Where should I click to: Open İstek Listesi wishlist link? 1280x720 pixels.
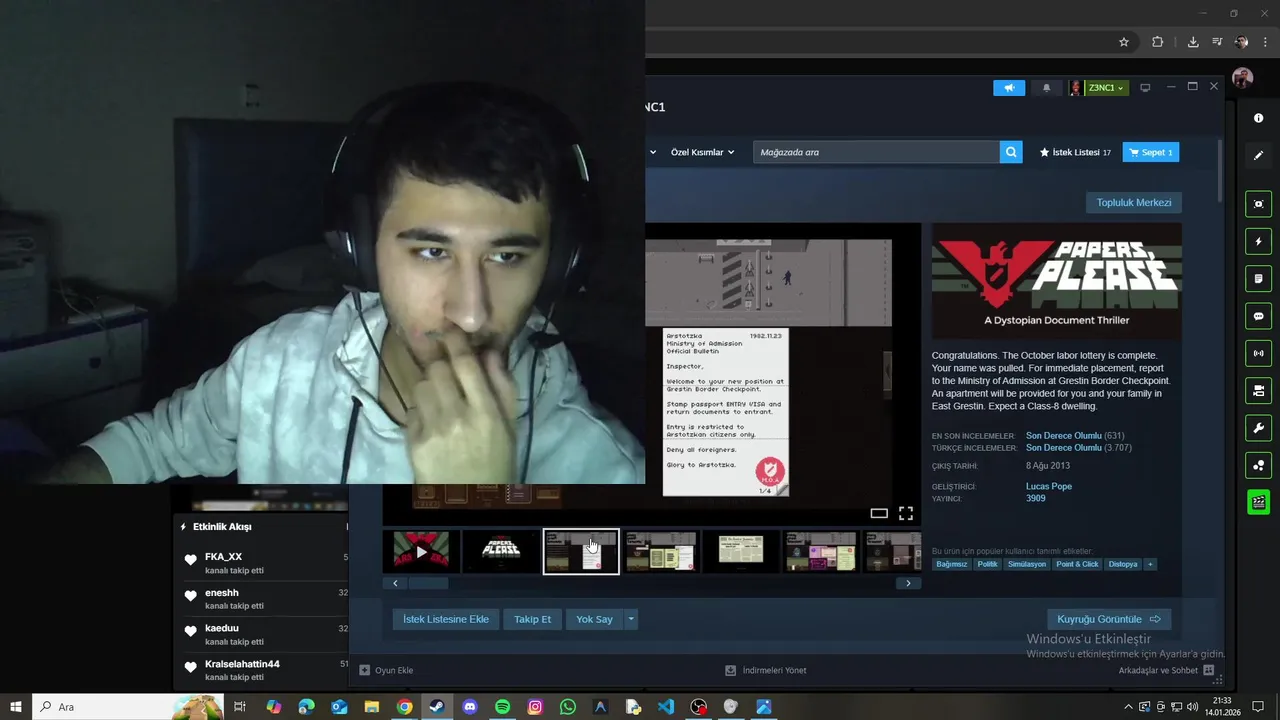pos(1075,152)
